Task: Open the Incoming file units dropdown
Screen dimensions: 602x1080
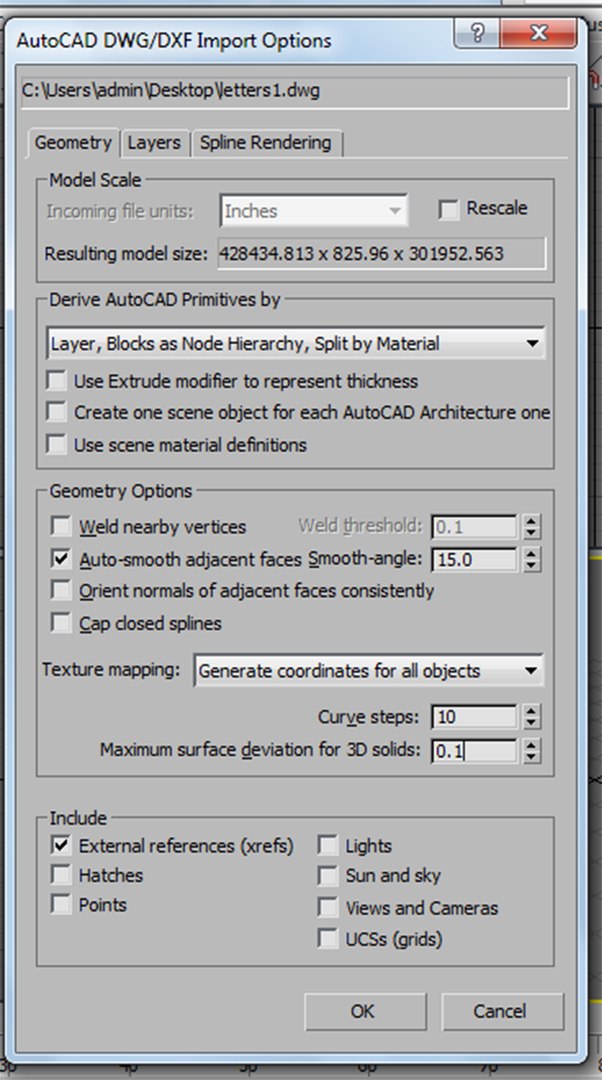Action: coord(314,211)
